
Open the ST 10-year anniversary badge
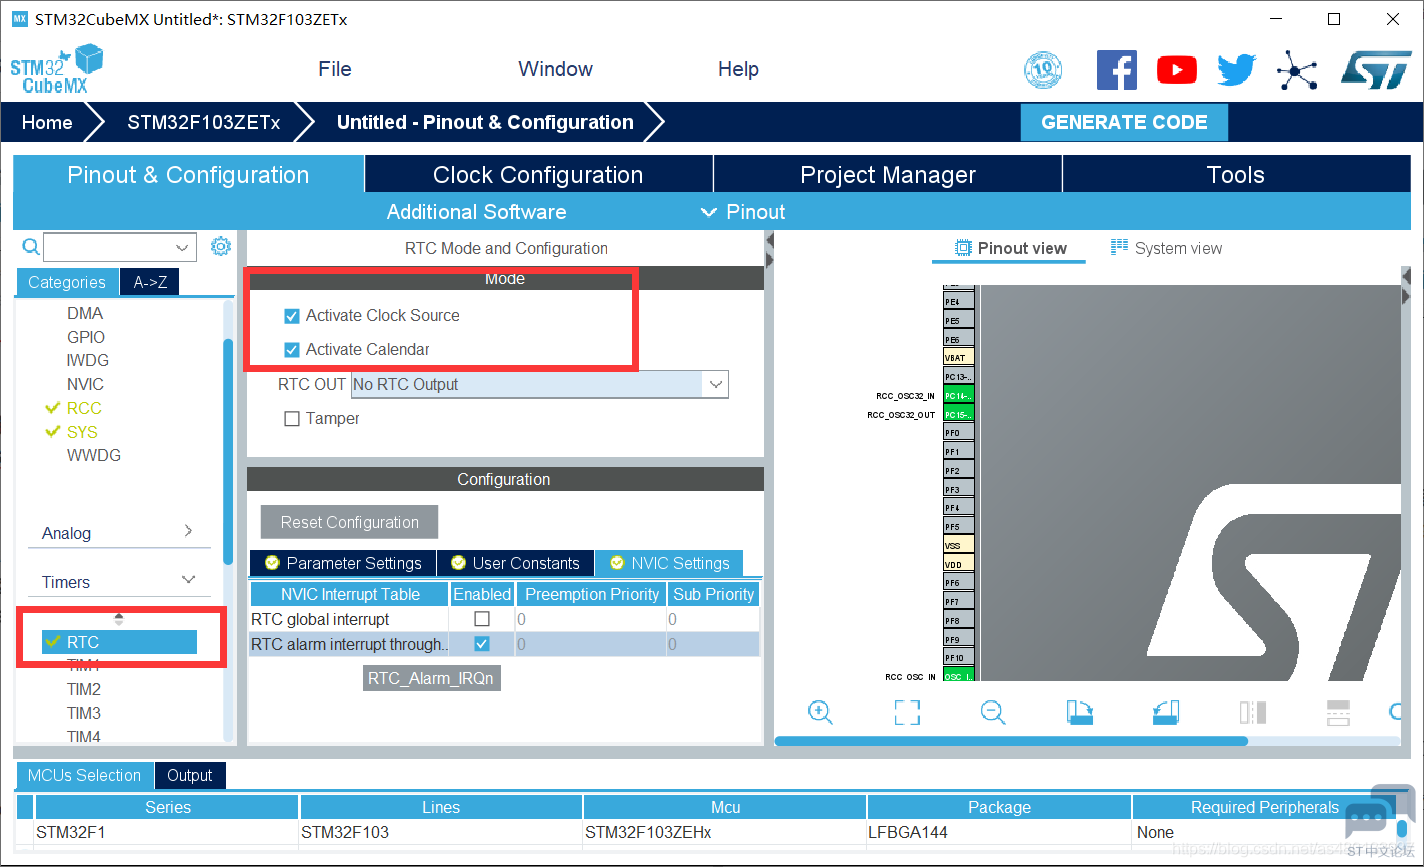1043,70
